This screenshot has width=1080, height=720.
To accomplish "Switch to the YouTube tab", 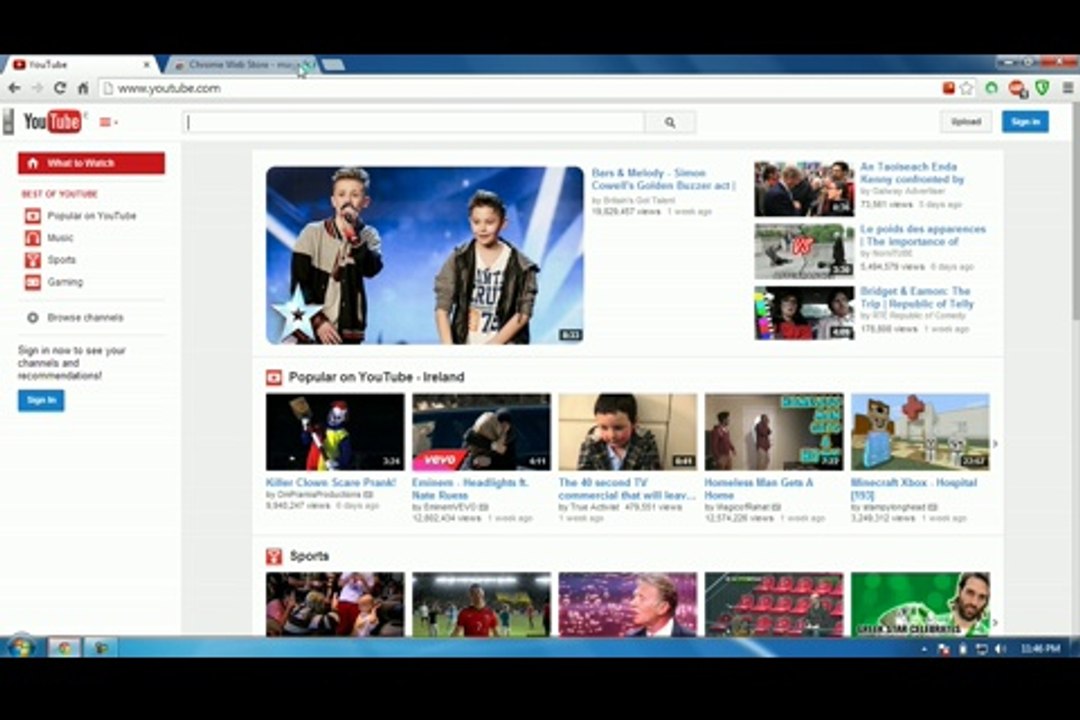I will (79, 65).
